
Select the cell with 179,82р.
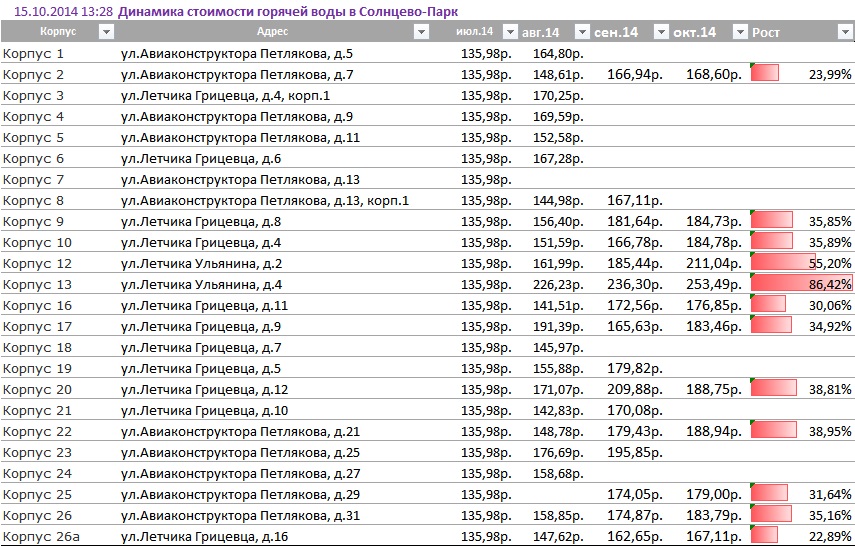click(x=635, y=368)
